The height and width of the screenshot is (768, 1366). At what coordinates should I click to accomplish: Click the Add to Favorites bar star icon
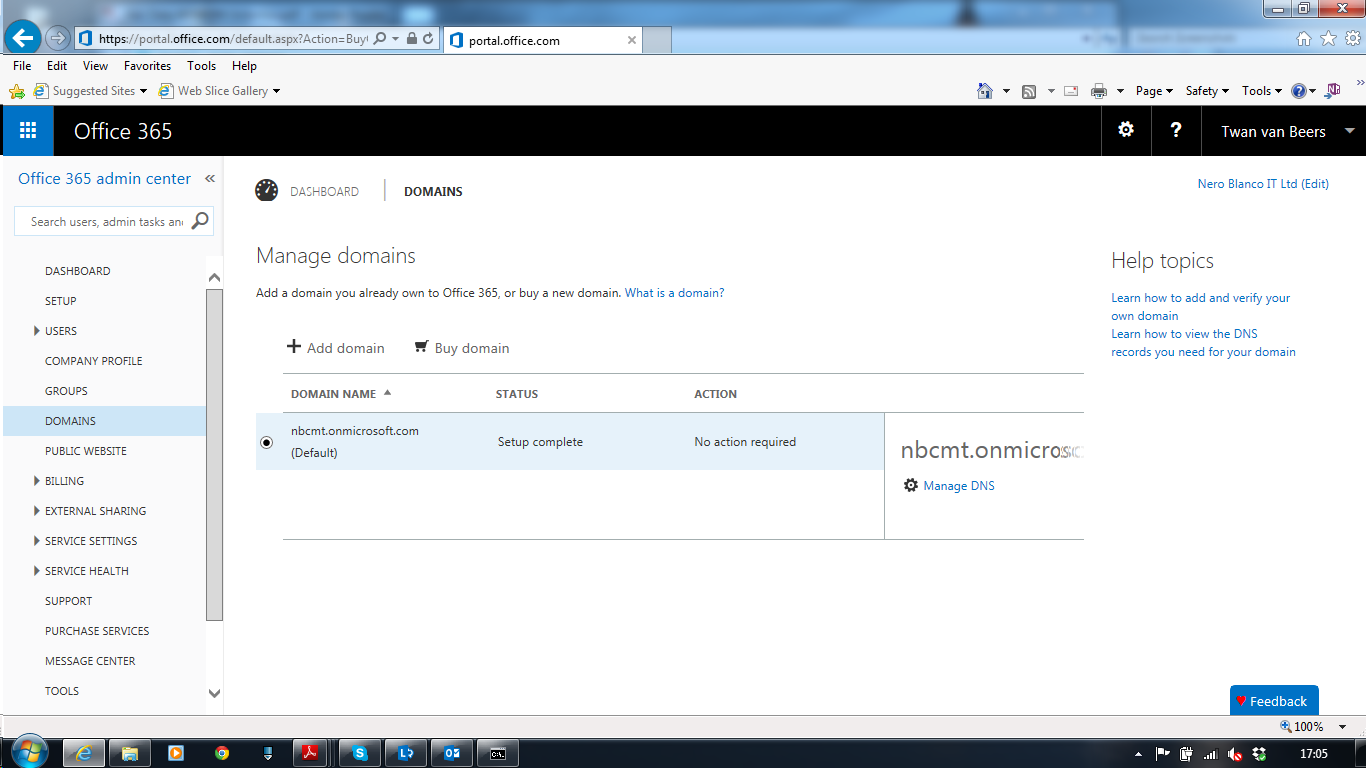pyautogui.click(x=17, y=91)
